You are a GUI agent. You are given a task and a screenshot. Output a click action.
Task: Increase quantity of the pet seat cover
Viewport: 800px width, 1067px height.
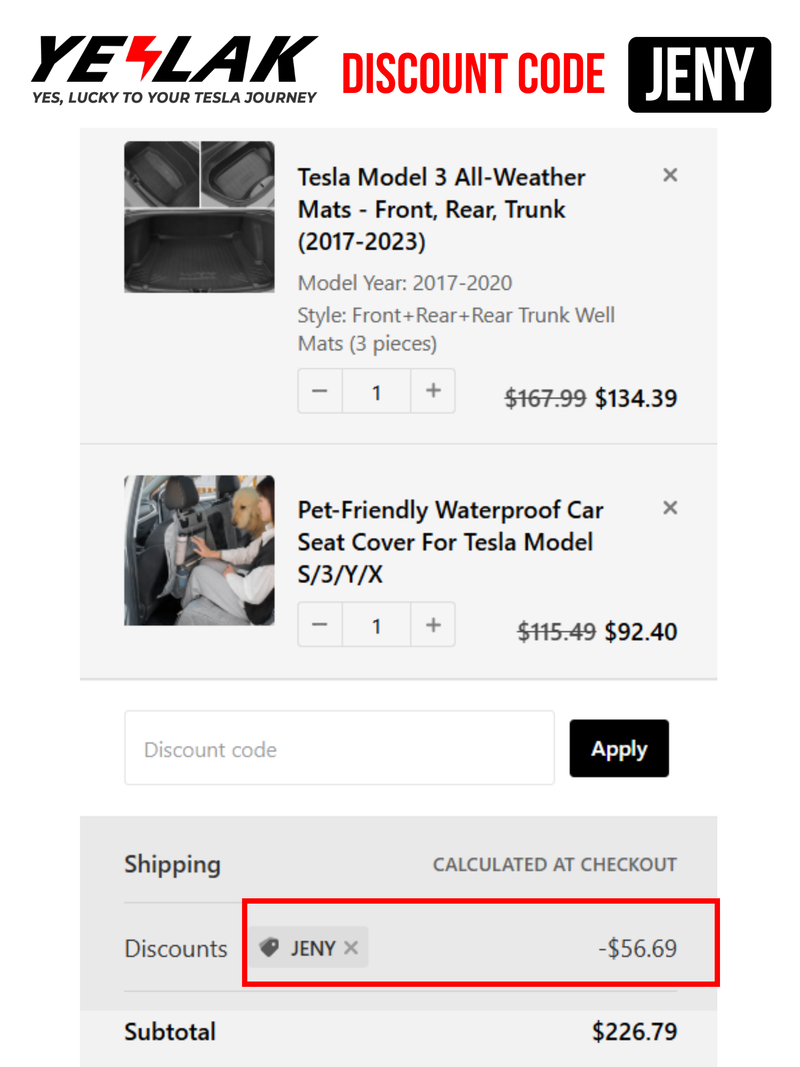pyautogui.click(x=433, y=624)
